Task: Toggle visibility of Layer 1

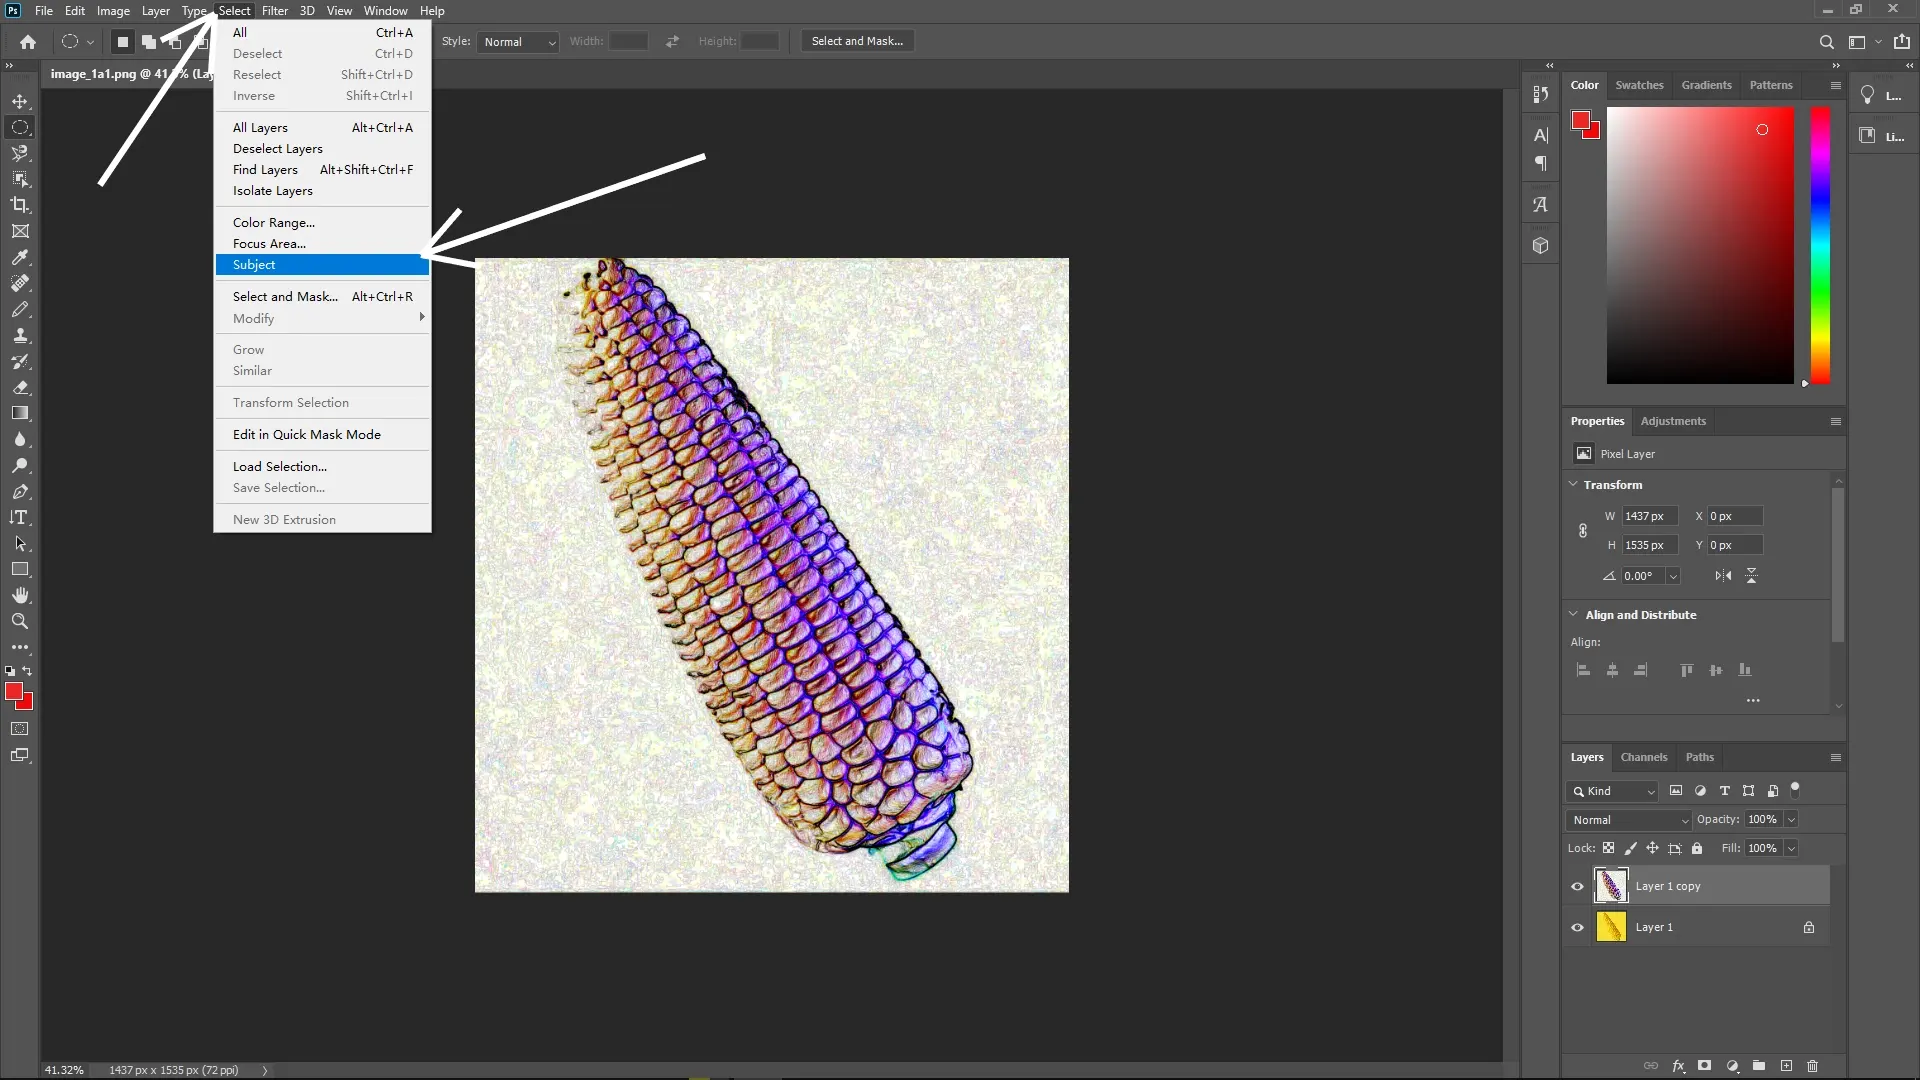Action: click(x=1576, y=927)
